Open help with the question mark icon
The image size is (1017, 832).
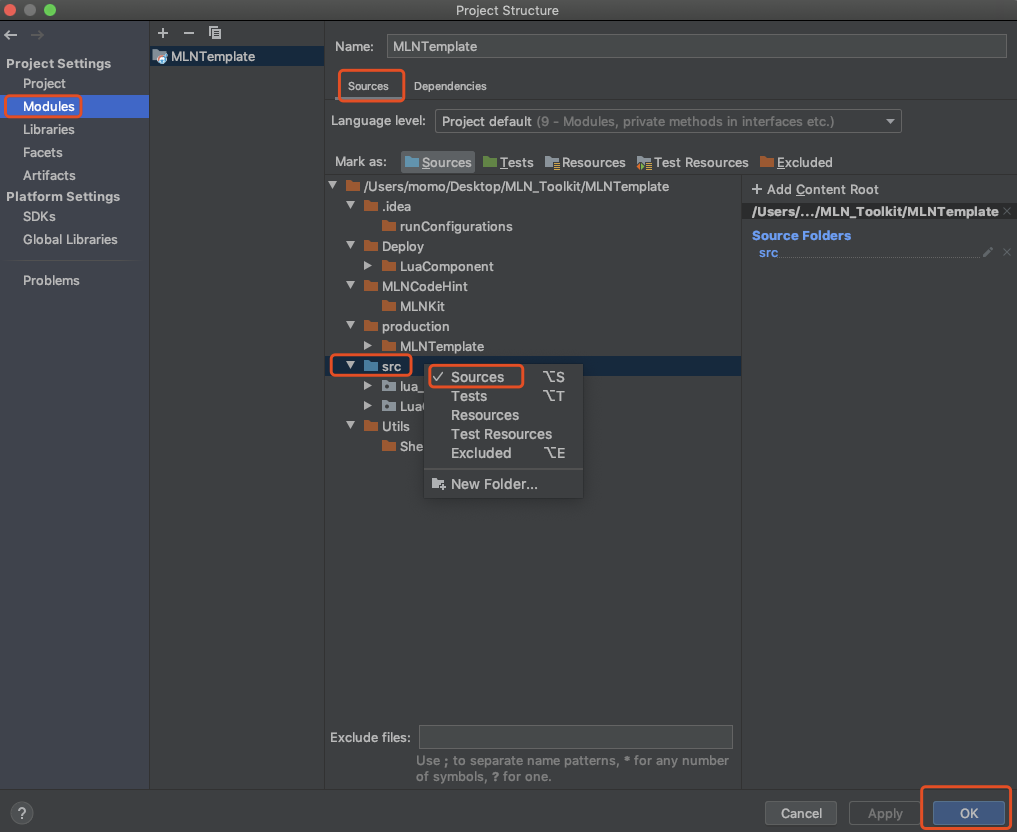tap(23, 813)
